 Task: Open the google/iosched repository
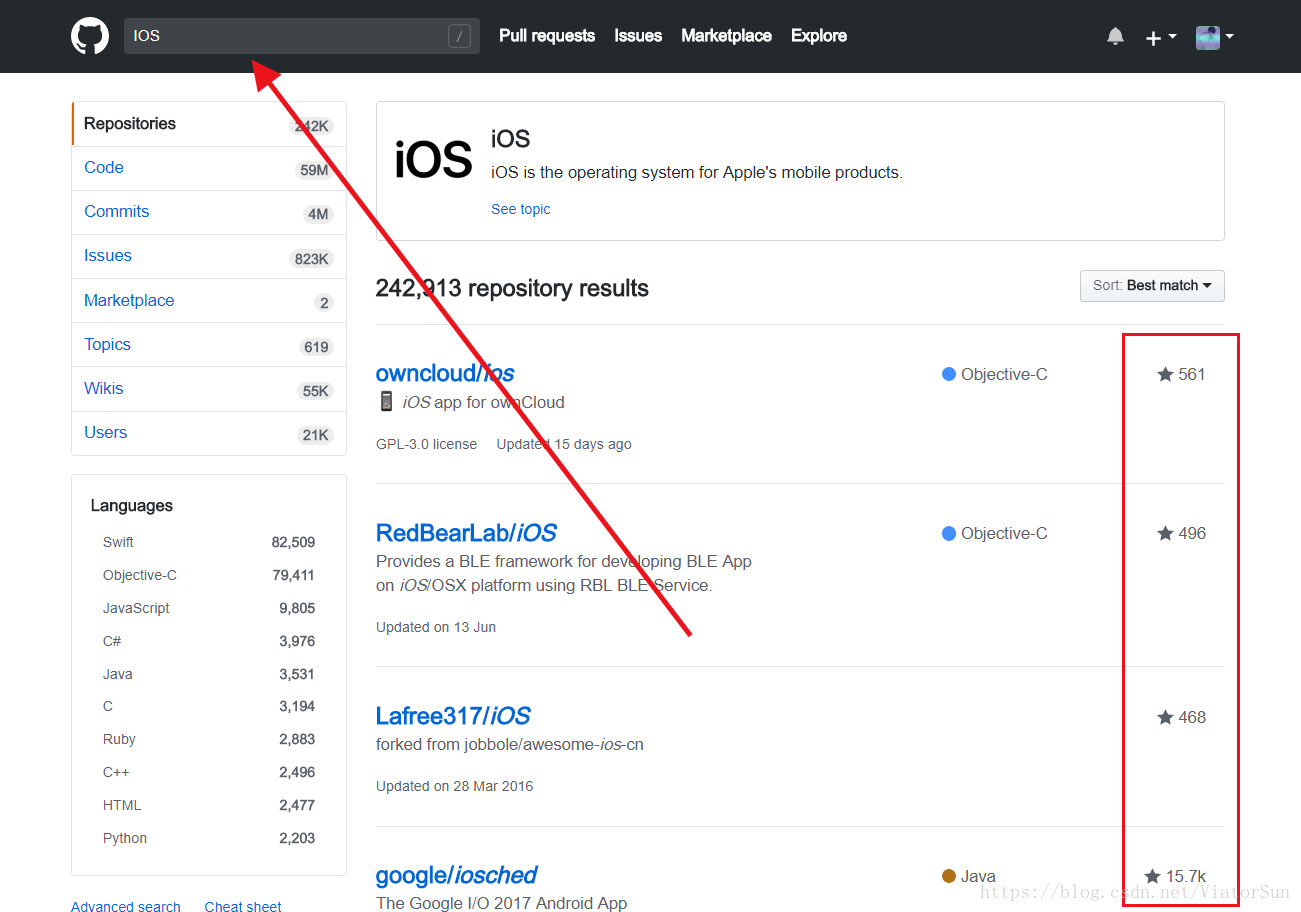456,875
